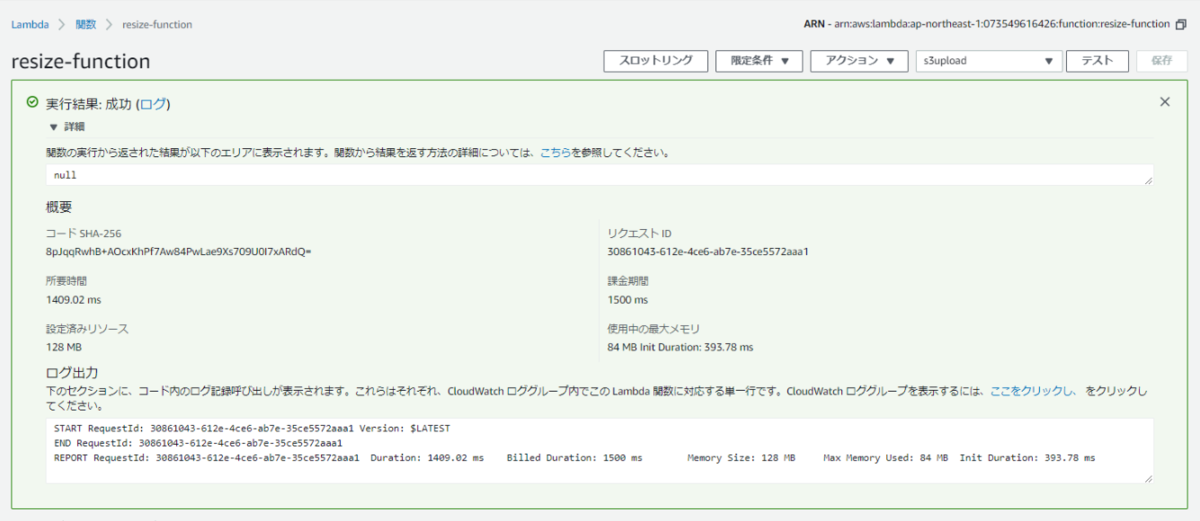The image size is (1200, 521).
Task: Click the request ID 30861043-612e-4ce6-ab7e-35ce5572aaa1 under リクエスト ID
Action: pyautogui.click(x=708, y=251)
